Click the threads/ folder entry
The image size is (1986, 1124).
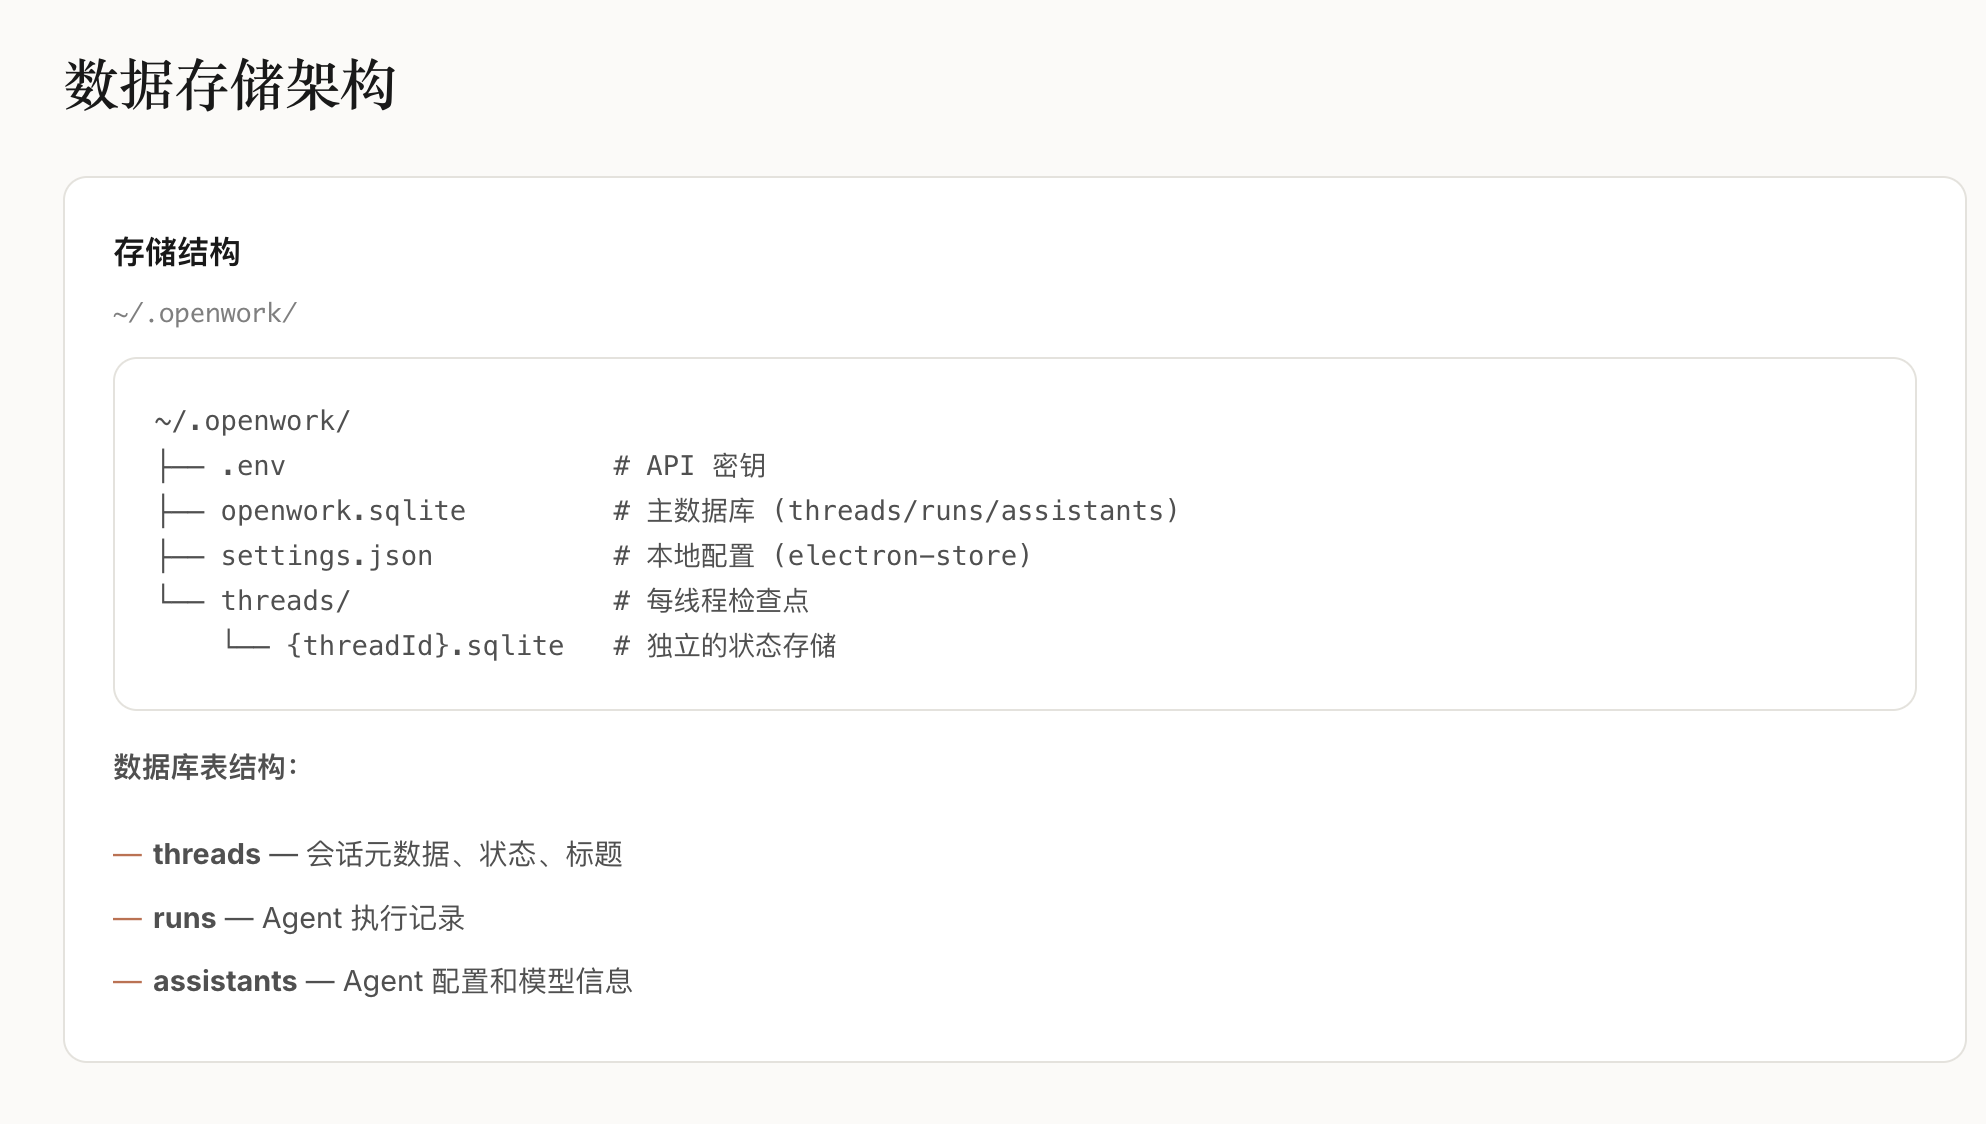285,601
